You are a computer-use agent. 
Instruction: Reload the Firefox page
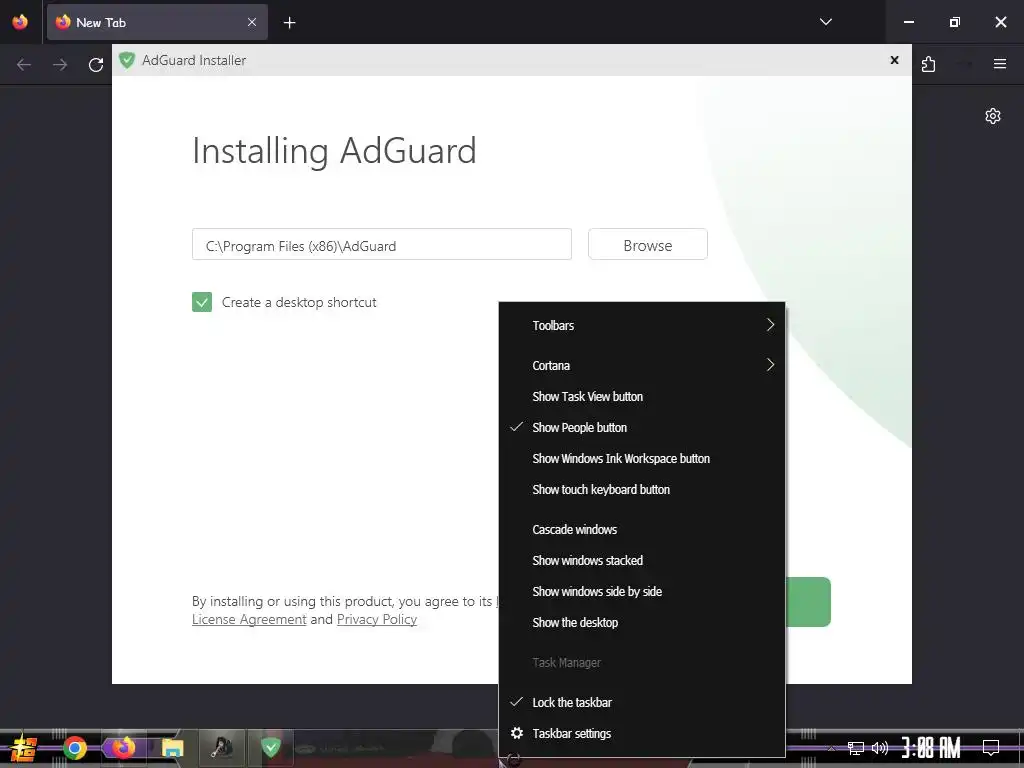[96, 64]
